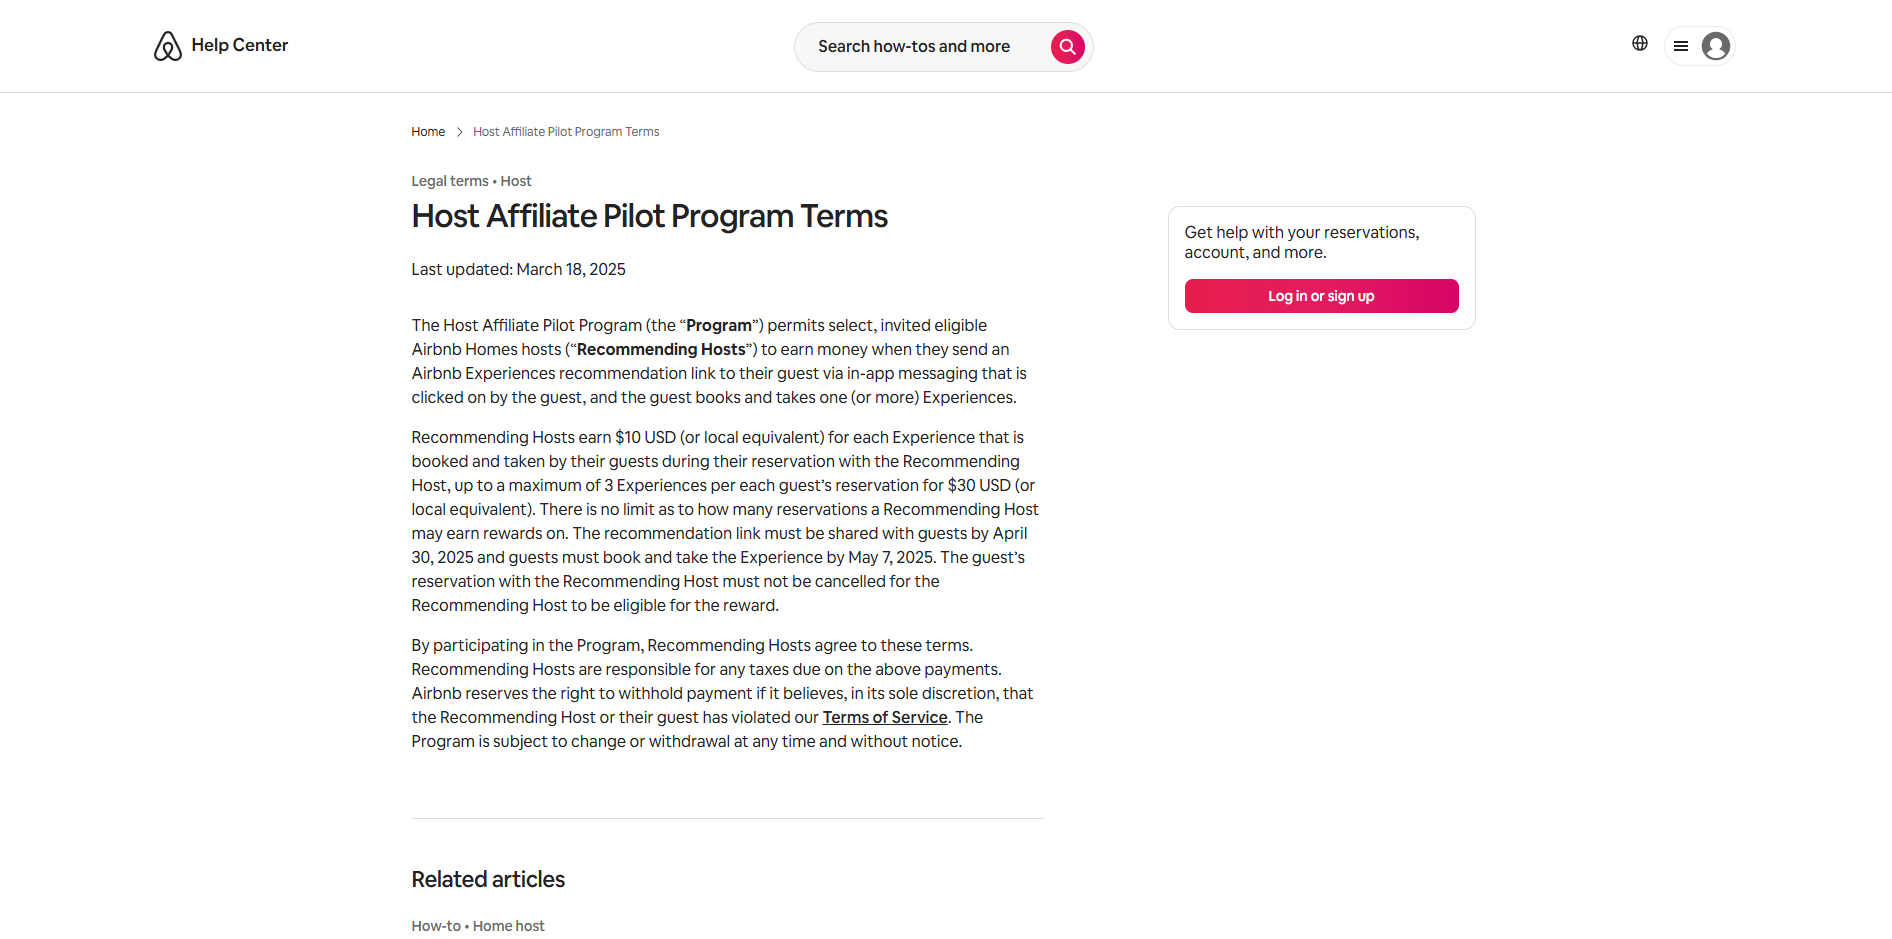Open the globe language selector
Screen dimensions: 1892x939
(1639, 43)
